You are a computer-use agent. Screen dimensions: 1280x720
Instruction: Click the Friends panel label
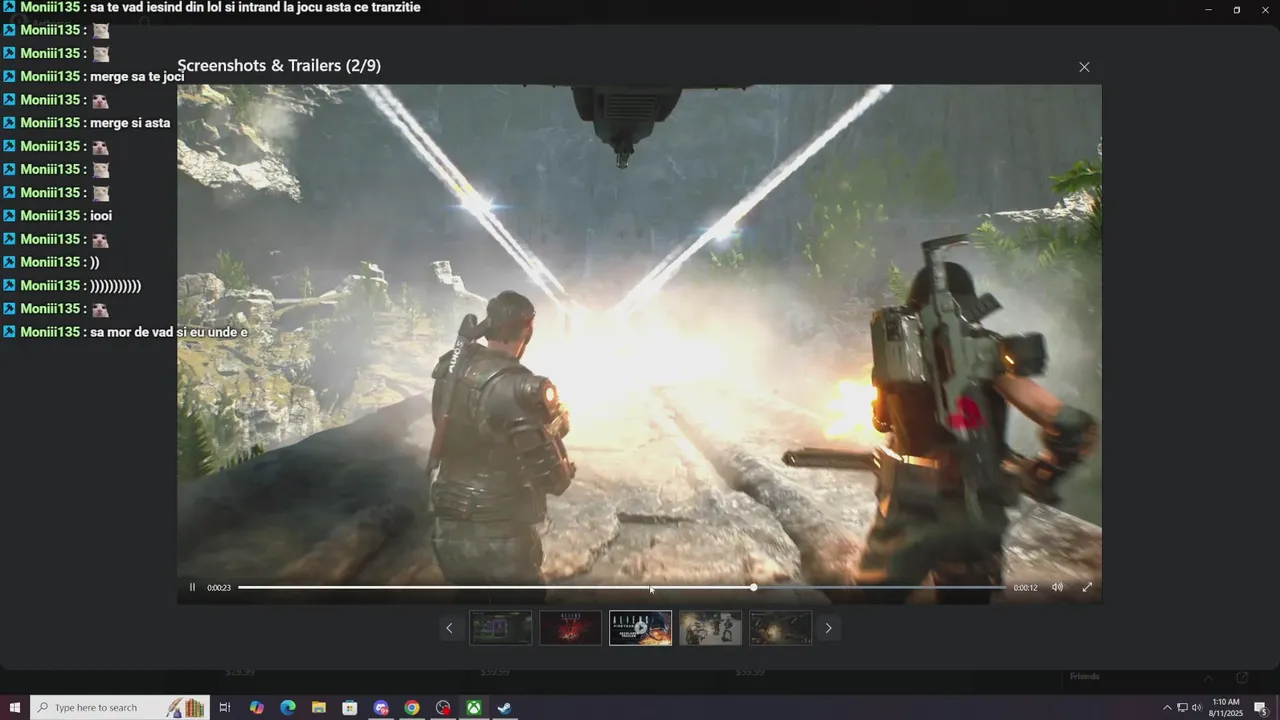(x=1084, y=677)
